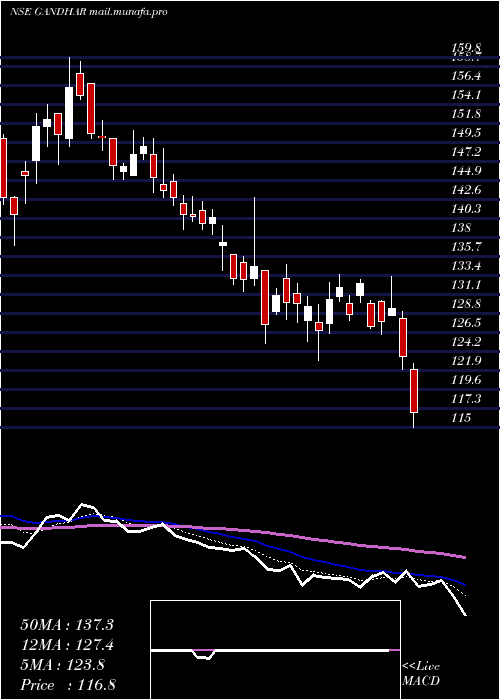Click the tall-wick white candle reaching 142.6
Viewport: 500px width, 700px height.
pos(254,272)
